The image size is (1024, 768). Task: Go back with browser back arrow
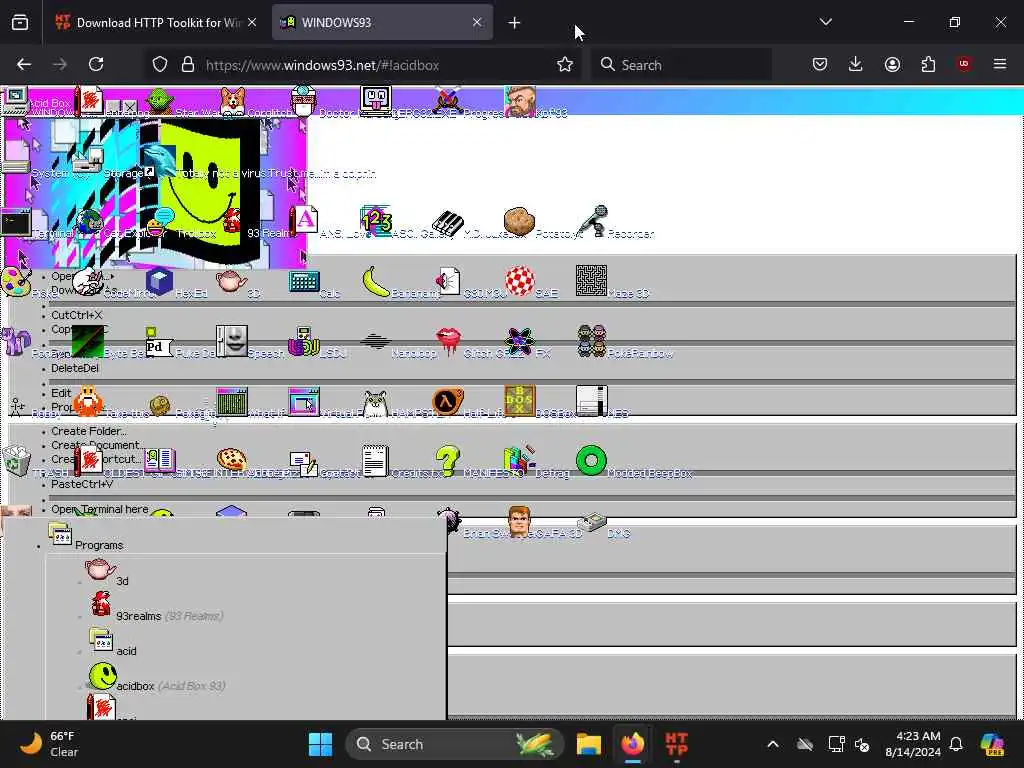[24, 64]
